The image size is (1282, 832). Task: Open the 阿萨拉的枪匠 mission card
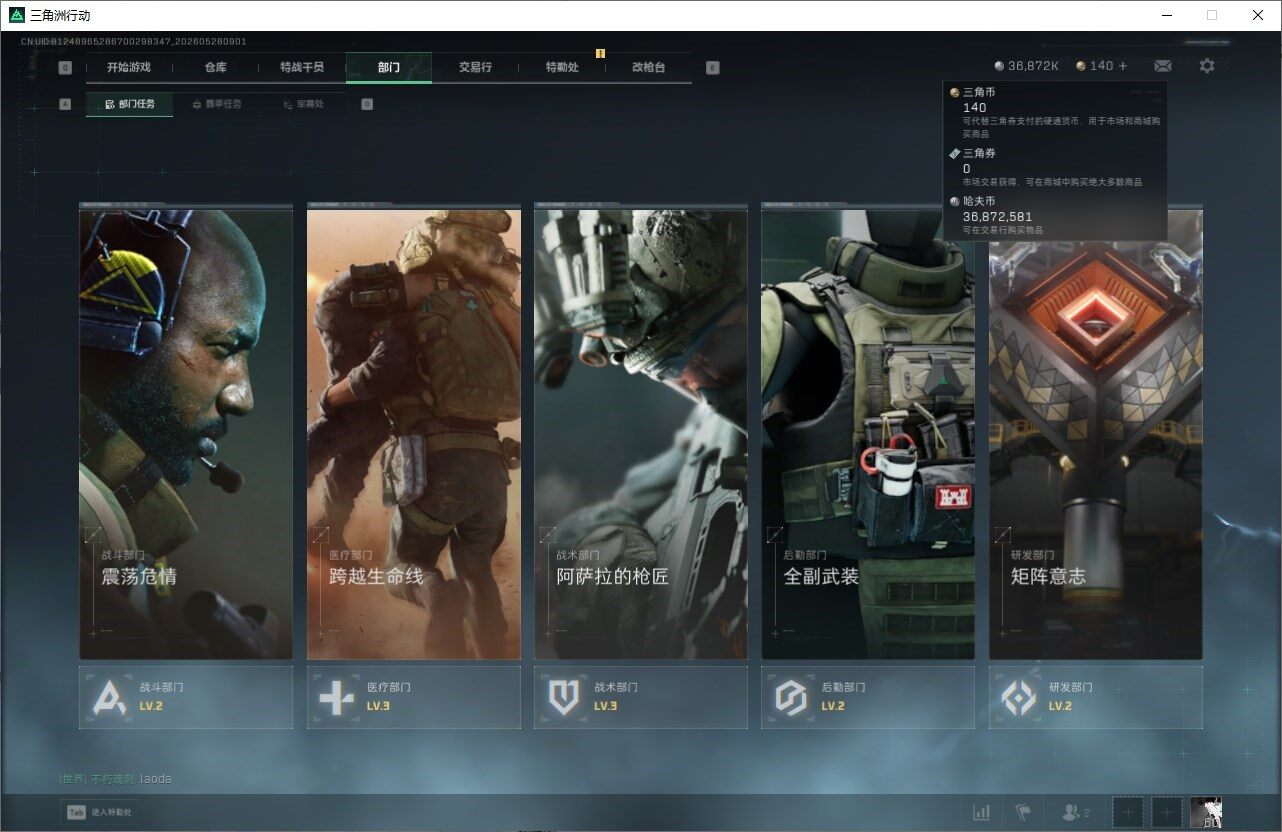[641, 432]
